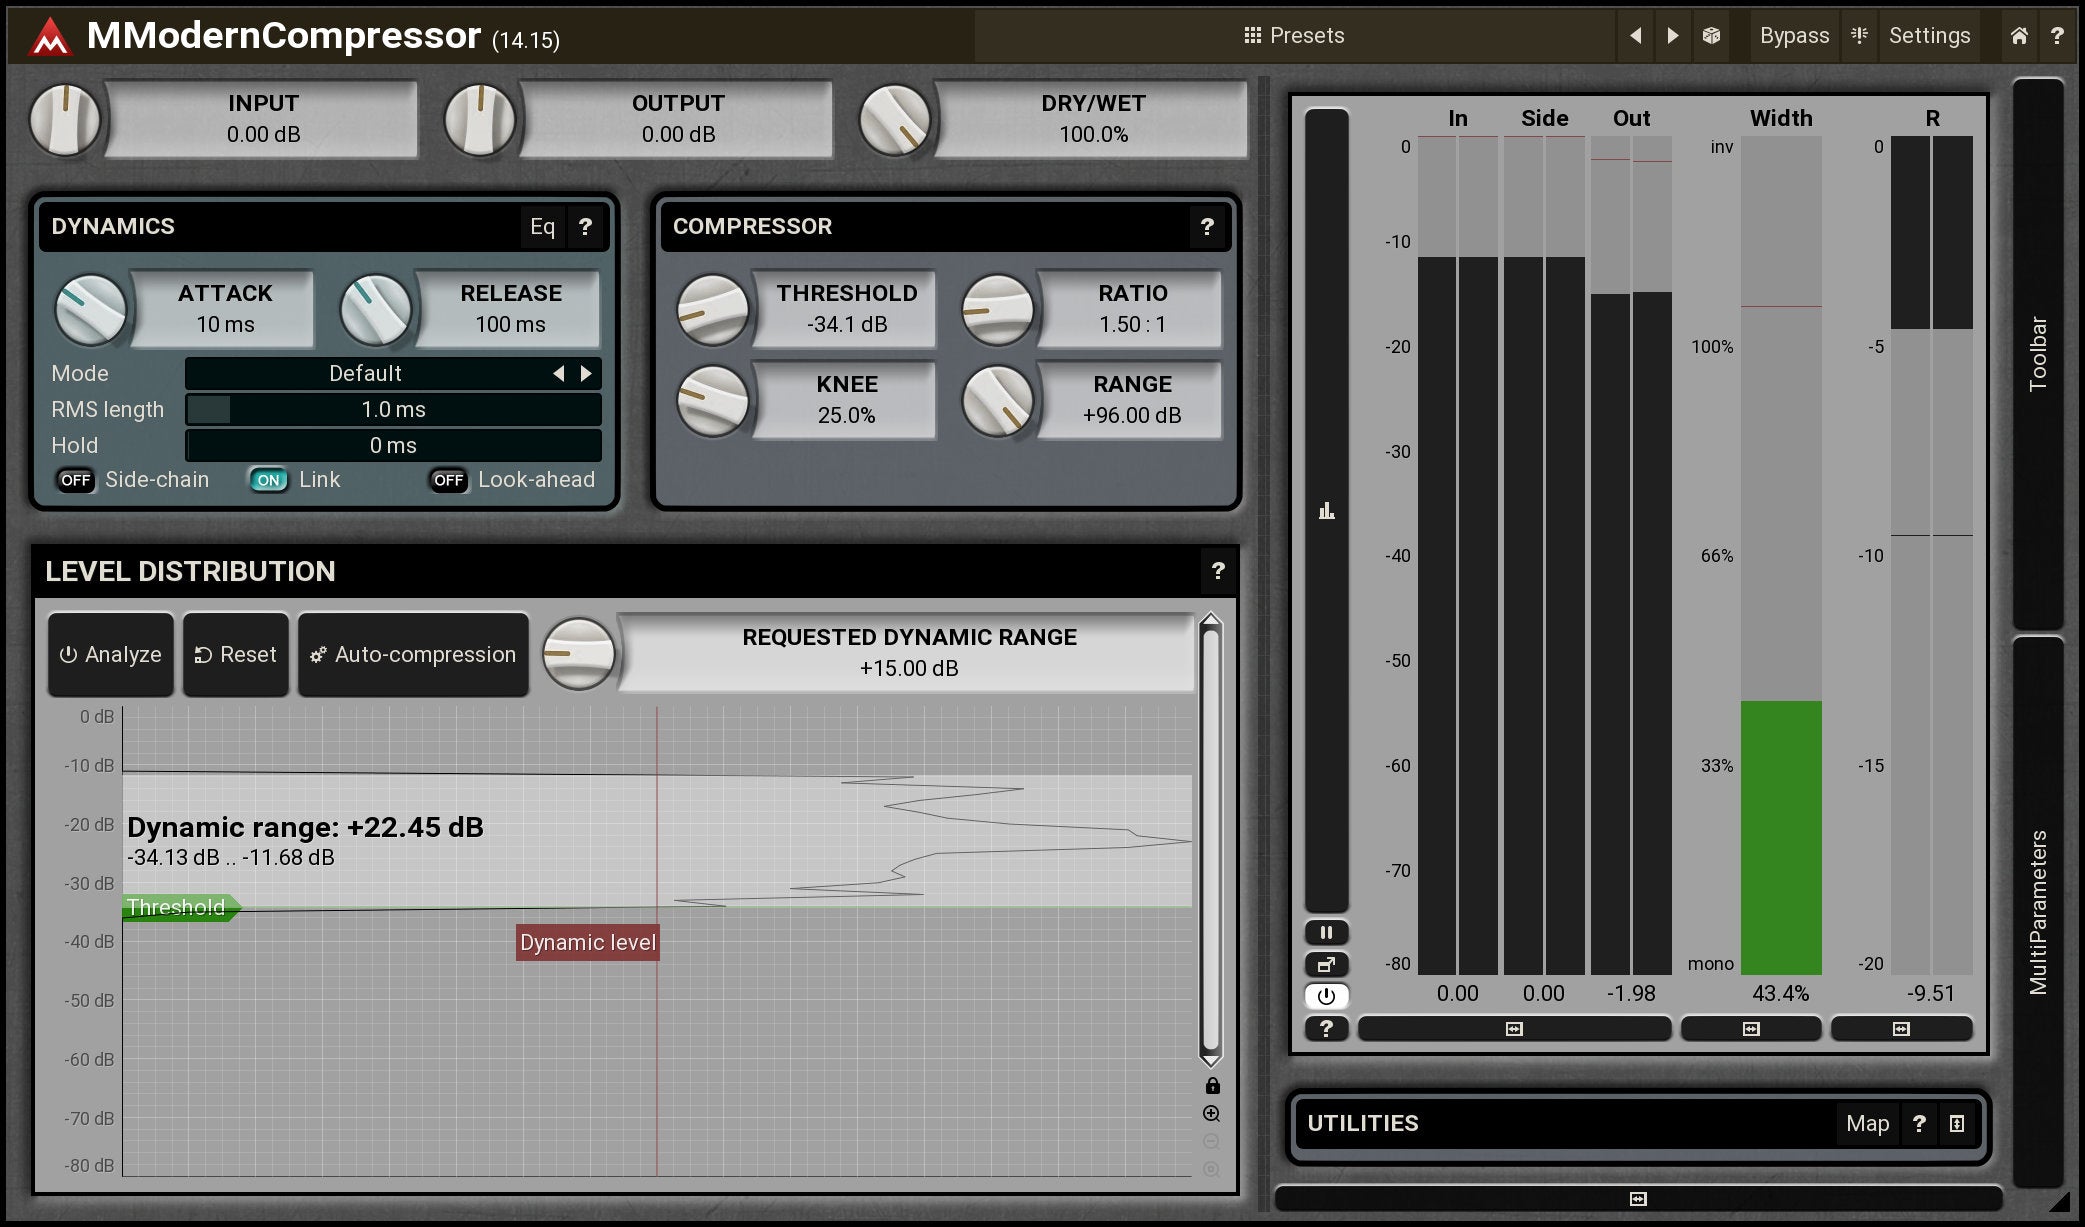Click the RMS length slider

point(393,410)
